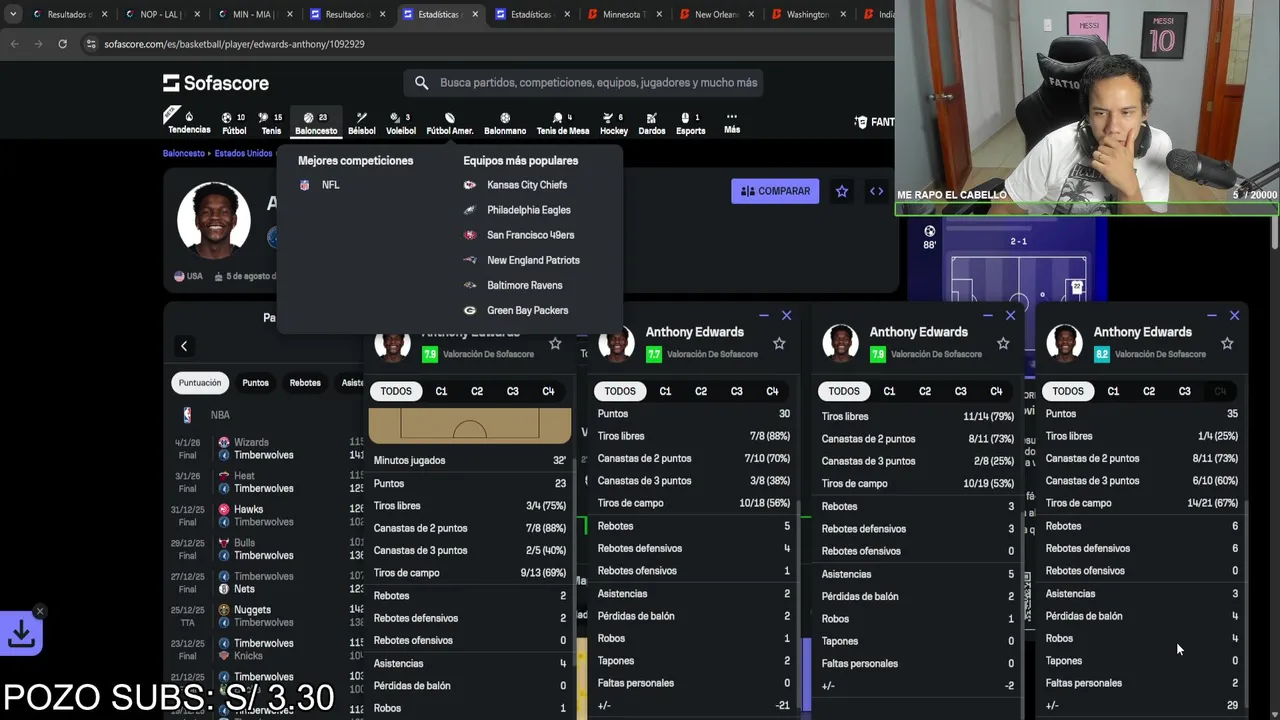Select C1 quarter in the 23-point card
This screenshot has width=1280, height=720.
pyautogui.click(x=441, y=391)
